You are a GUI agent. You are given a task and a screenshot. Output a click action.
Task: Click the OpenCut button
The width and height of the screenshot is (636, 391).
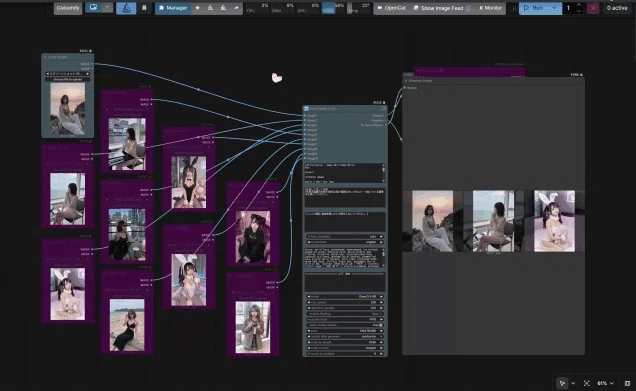click(x=391, y=8)
